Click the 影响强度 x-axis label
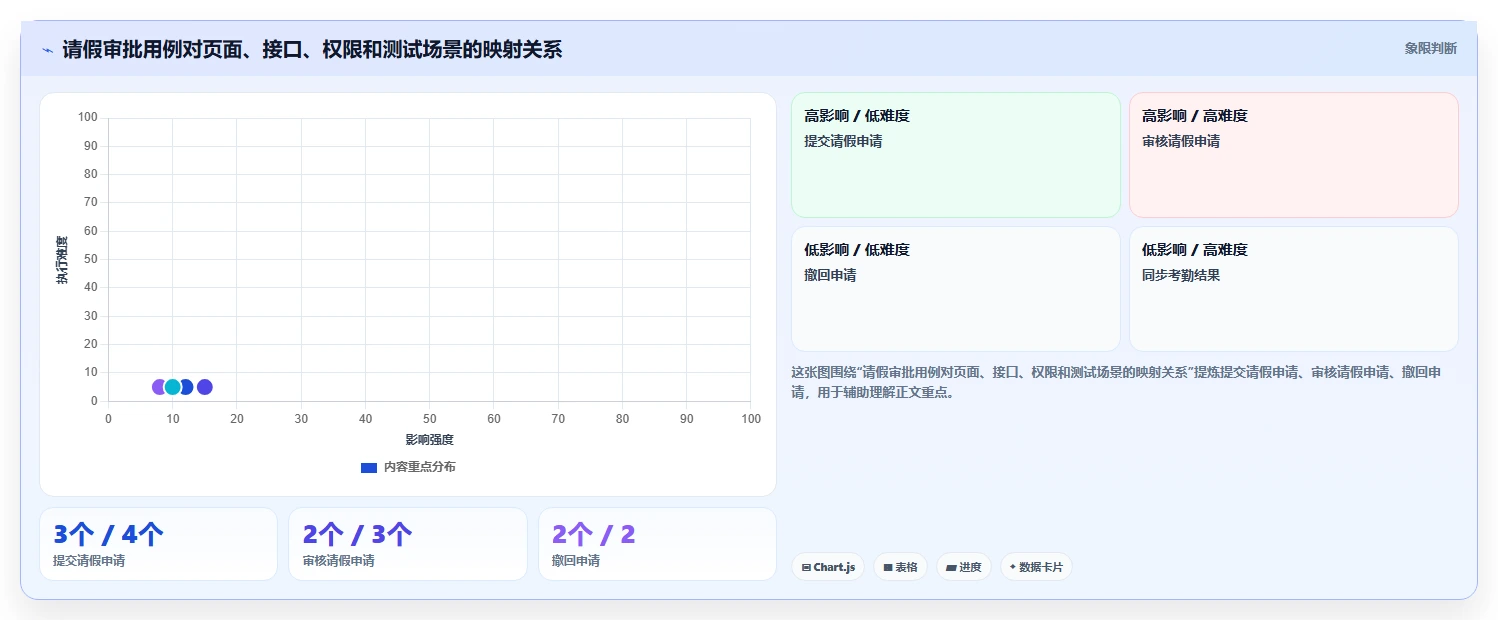This screenshot has width=1498, height=620. [x=429, y=440]
